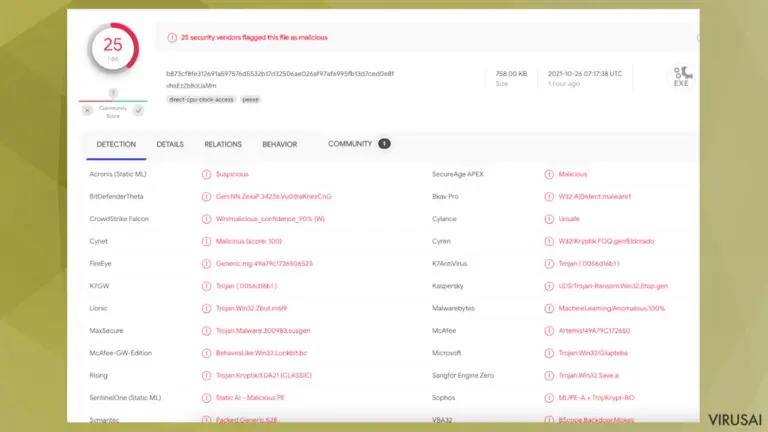
Task: Click the file hash text
Action: coord(280,74)
